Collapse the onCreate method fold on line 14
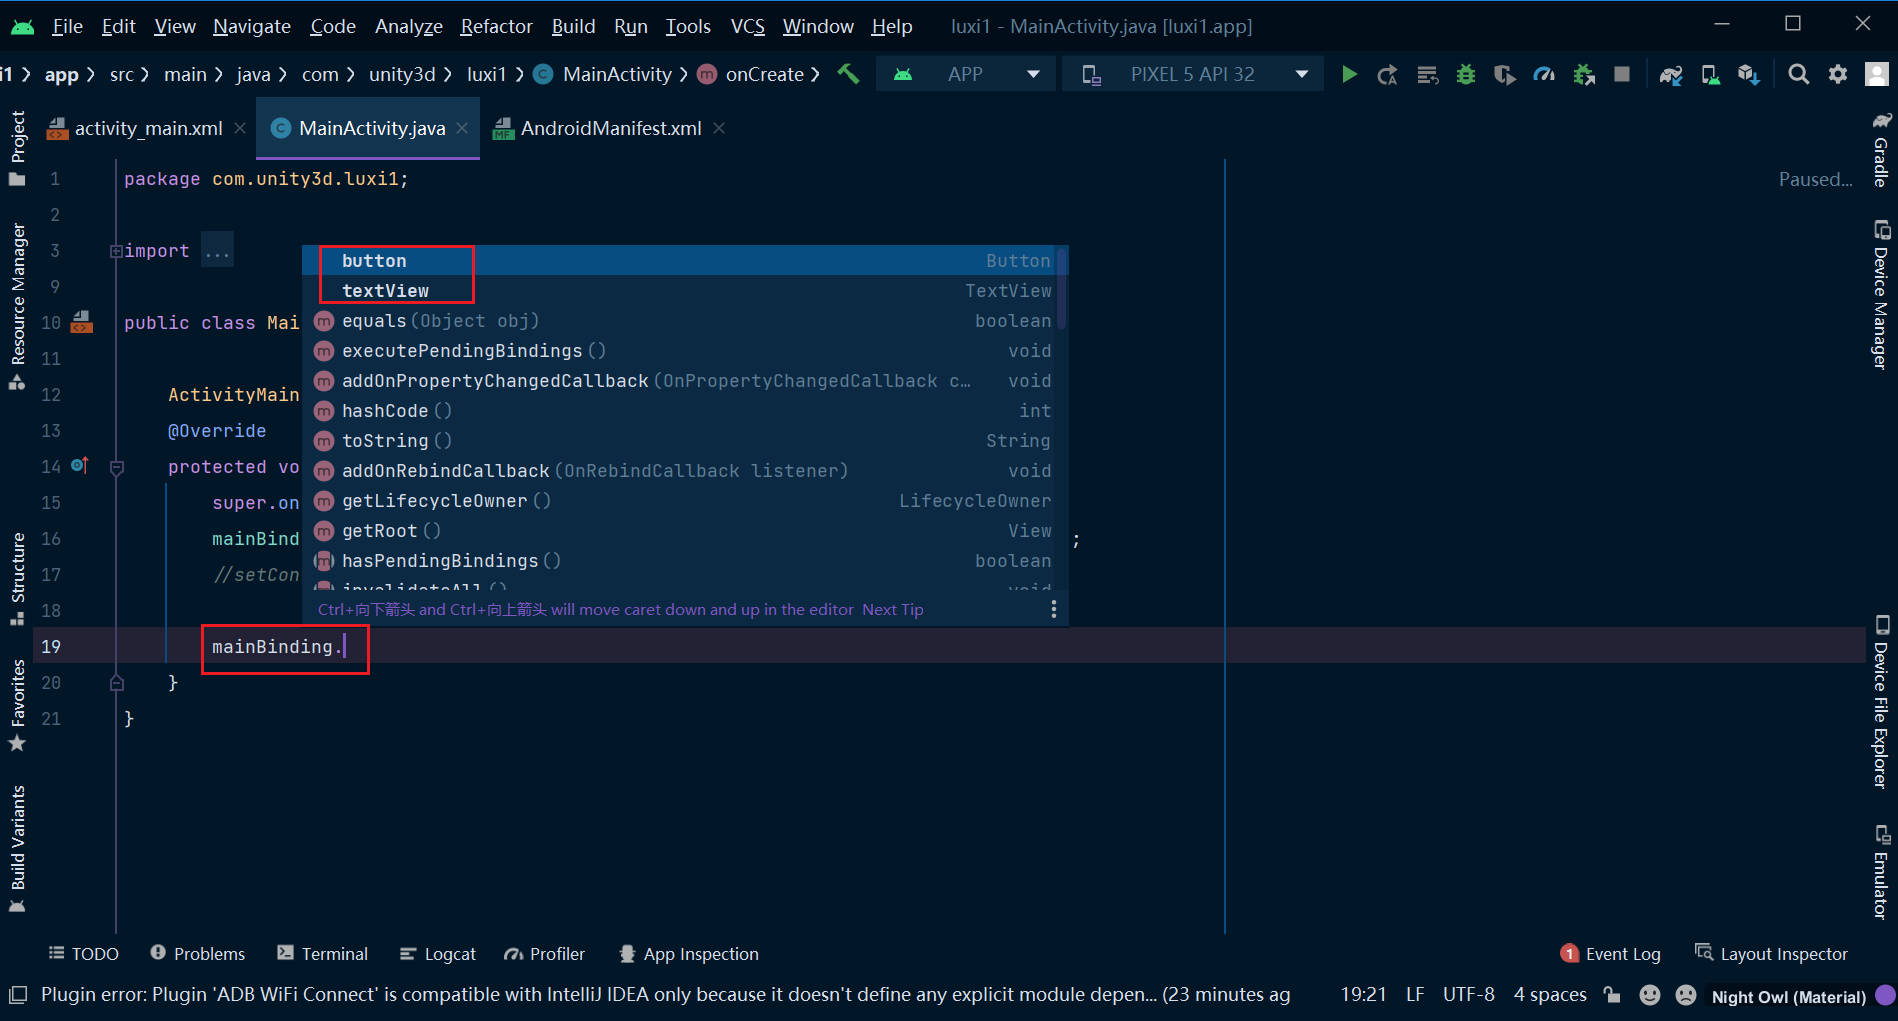Screen dimensions: 1898x1021 116,467
